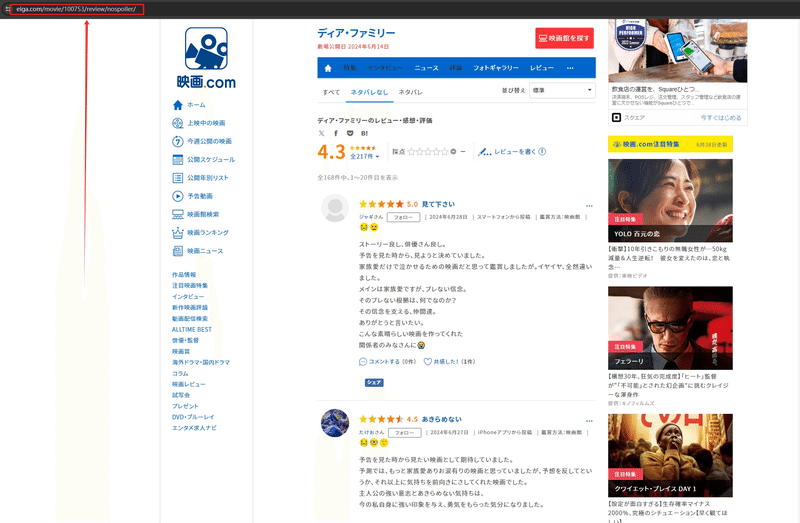This screenshot has width=800, height=523.
Task: Open DVD・ブルーレイ sidebar link
Action: point(193,417)
